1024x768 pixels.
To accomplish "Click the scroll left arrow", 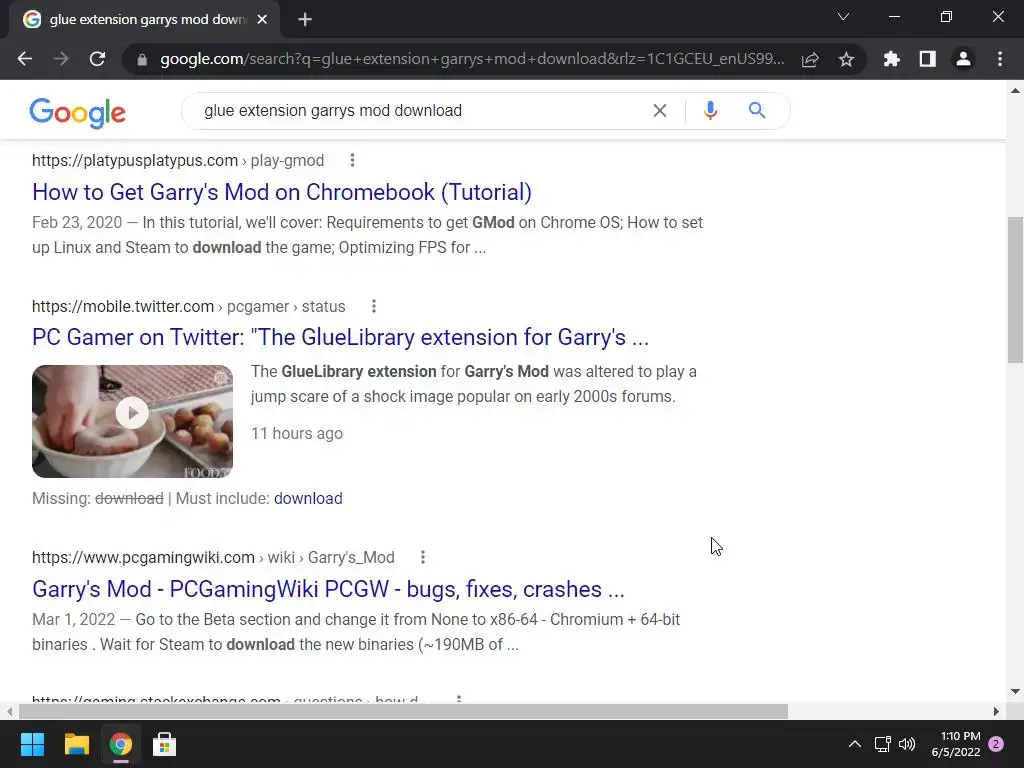I will click(9, 711).
